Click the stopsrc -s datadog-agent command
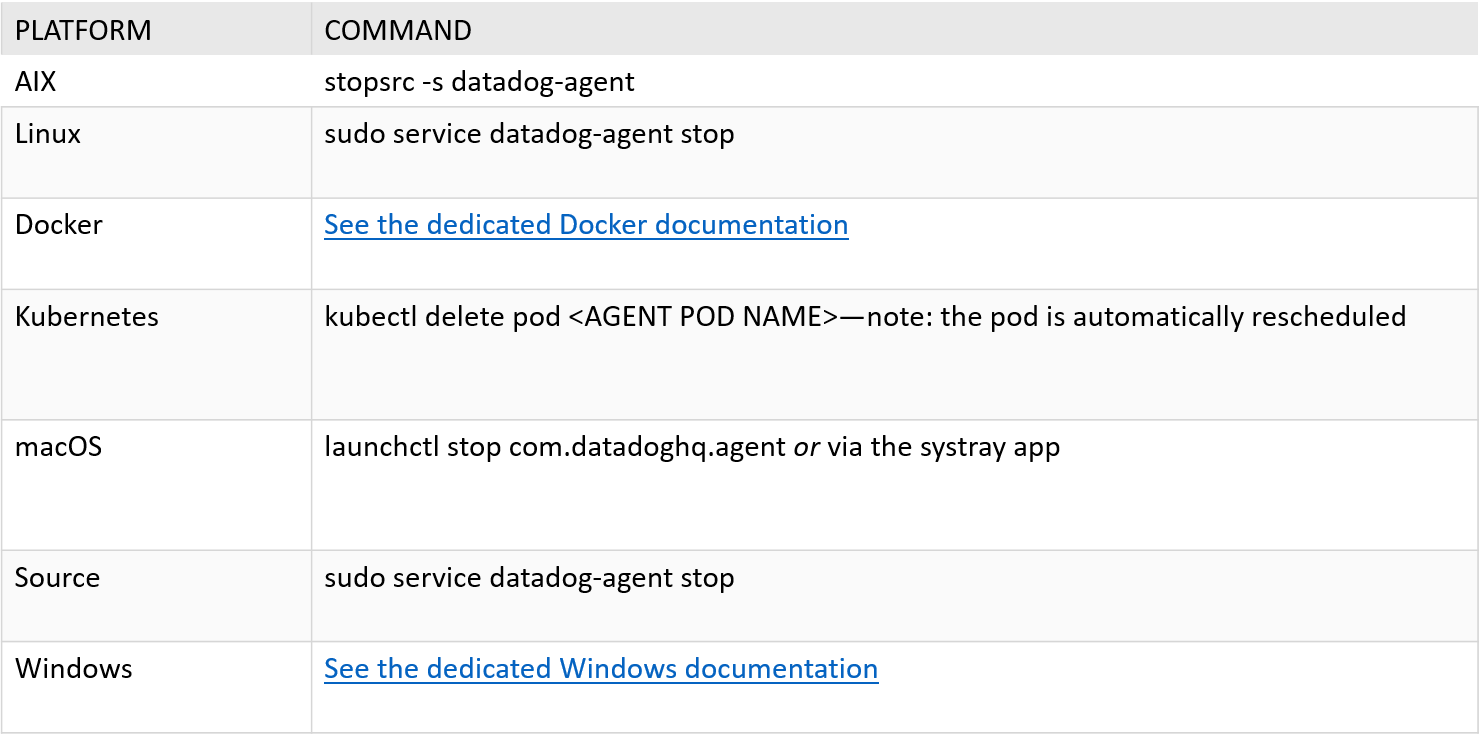The image size is (1480, 735). pyautogui.click(x=479, y=81)
